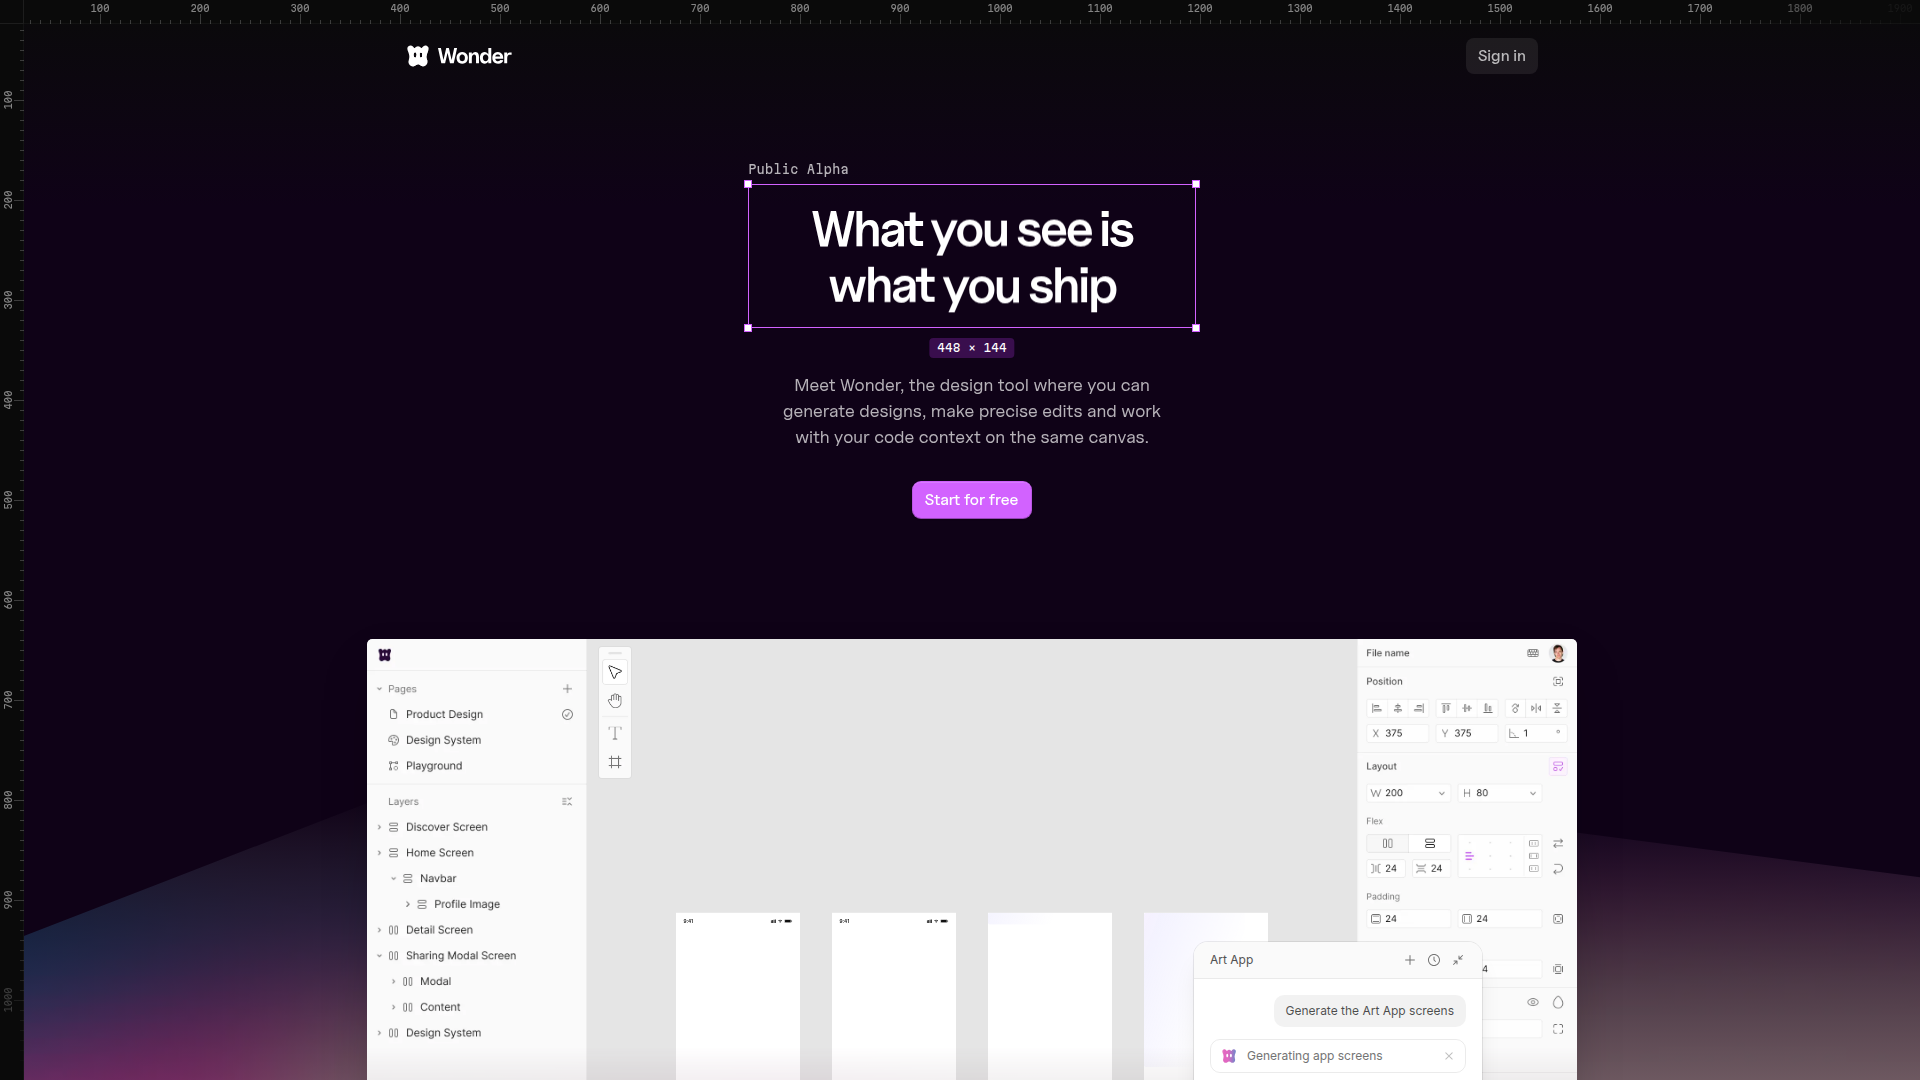Click the keyboard shortcuts icon
Viewport: 1920px width, 1080px height.
click(1533, 653)
